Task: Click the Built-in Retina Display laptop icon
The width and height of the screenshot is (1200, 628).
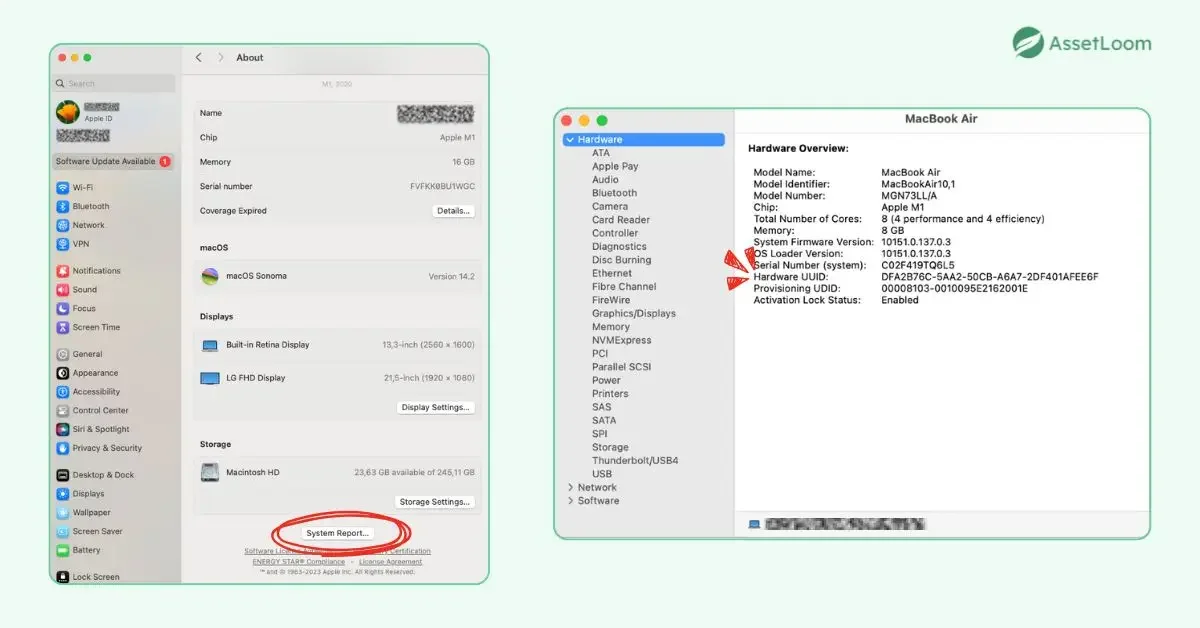Action: pos(210,345)
